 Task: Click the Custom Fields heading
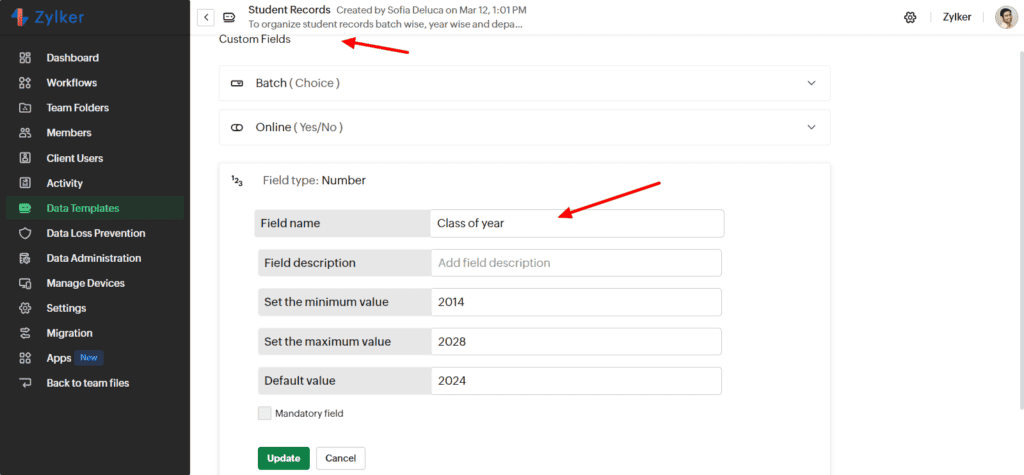pyautogui.click(x=255, y=40)
